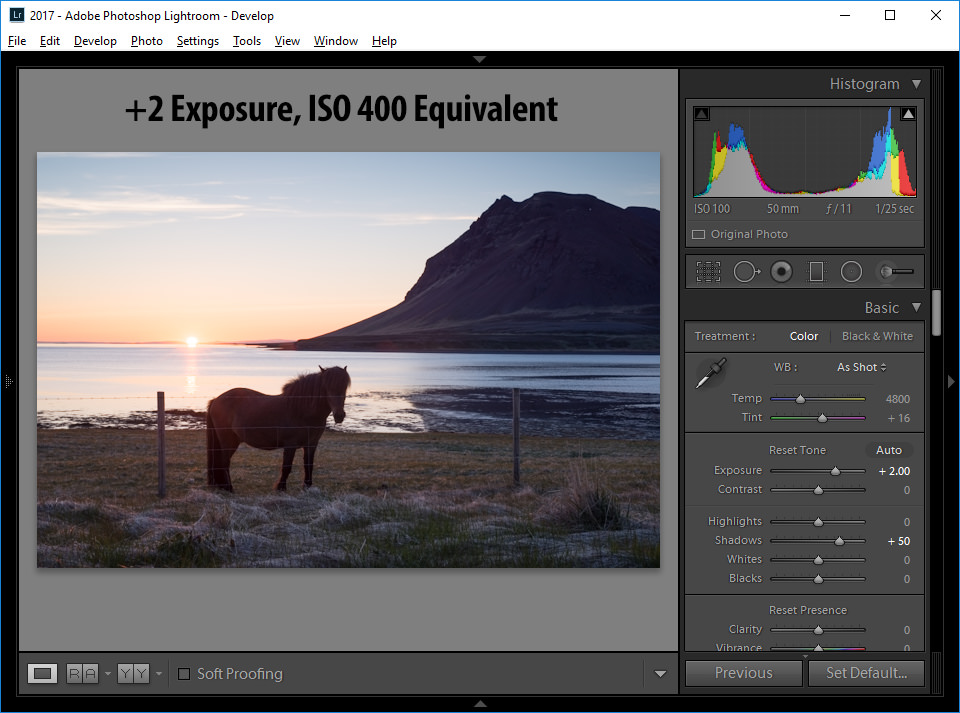
Task: Switch to Reference view RA button
Action: pos(82,673)
